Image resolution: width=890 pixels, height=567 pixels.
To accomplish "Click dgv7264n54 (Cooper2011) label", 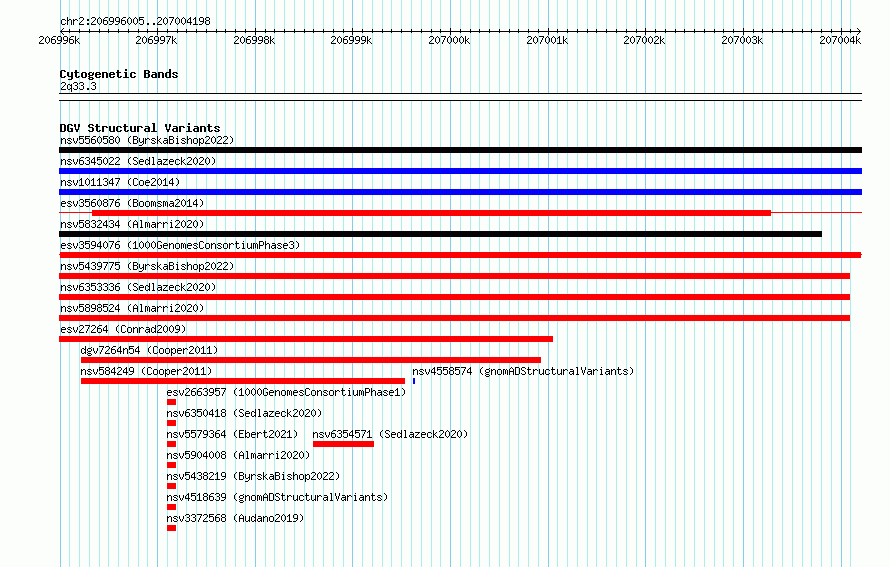I will click(149, 350).
